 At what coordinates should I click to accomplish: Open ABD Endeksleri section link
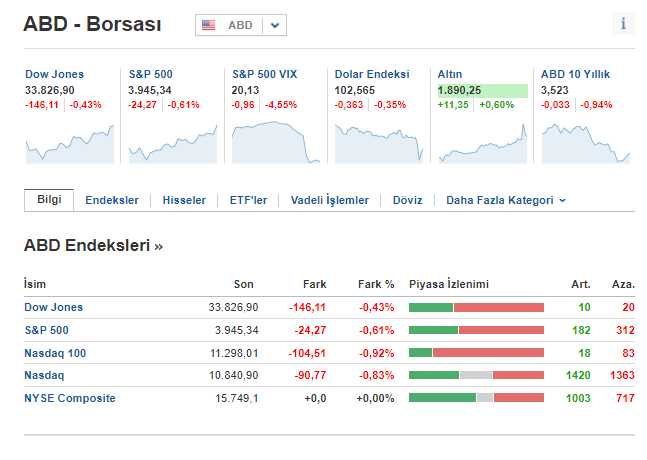pyautogui.click(x=93, y=245)
